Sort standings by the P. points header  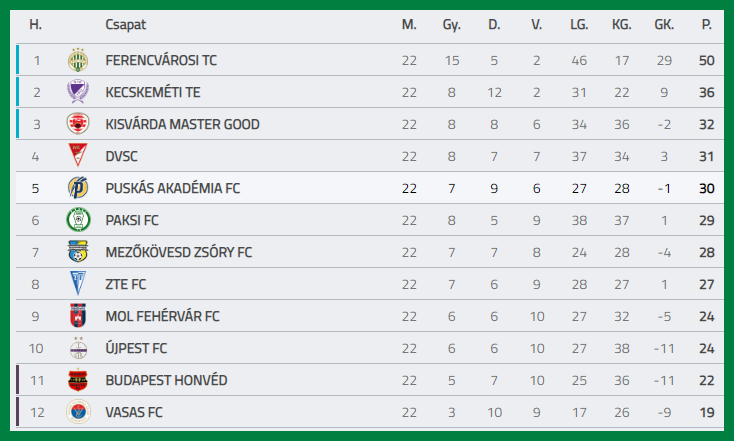(707, 24)
